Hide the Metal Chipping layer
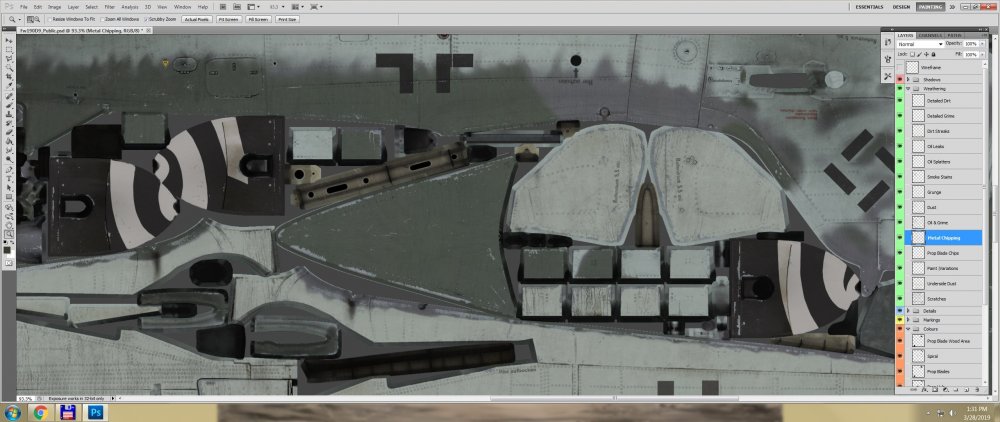 point(900,237)
